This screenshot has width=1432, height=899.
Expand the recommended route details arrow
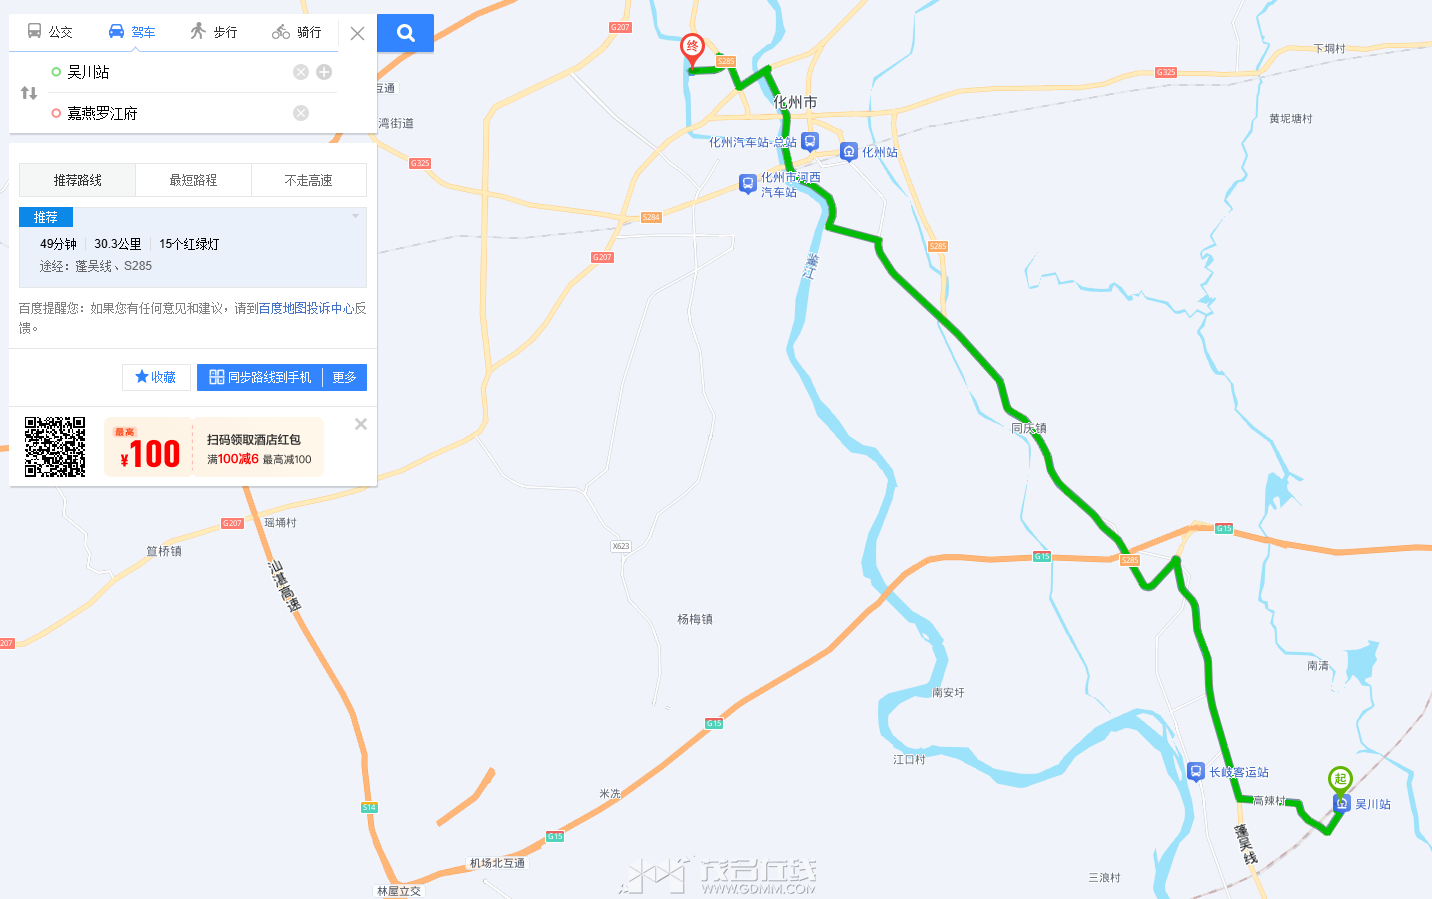coord(355,216)
